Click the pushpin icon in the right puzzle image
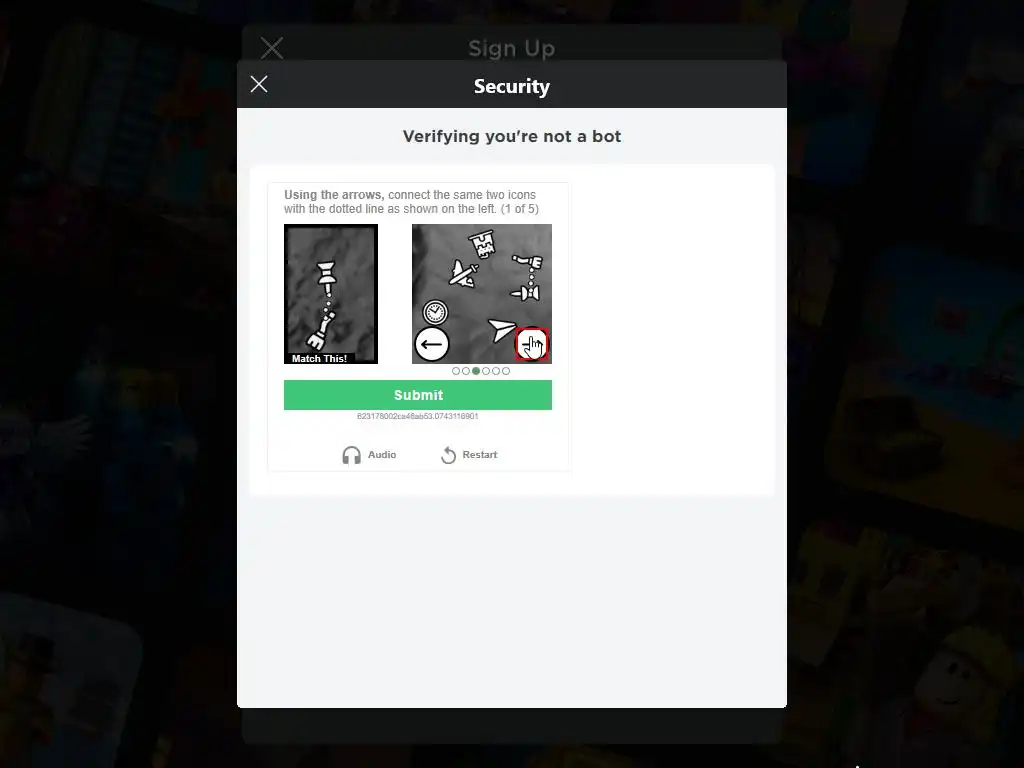Viewport: 1024px width, 768px height. (526, 293)
